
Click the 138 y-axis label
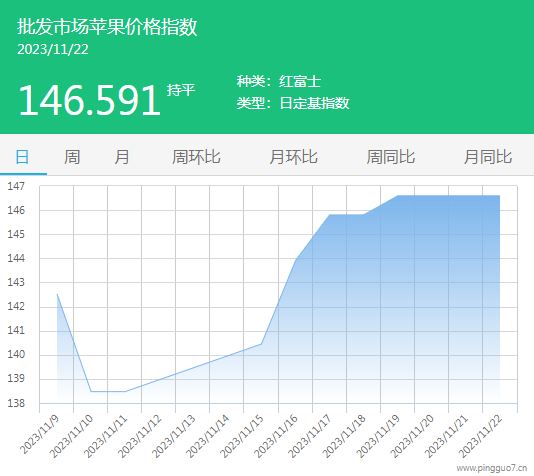pos(16,403)
